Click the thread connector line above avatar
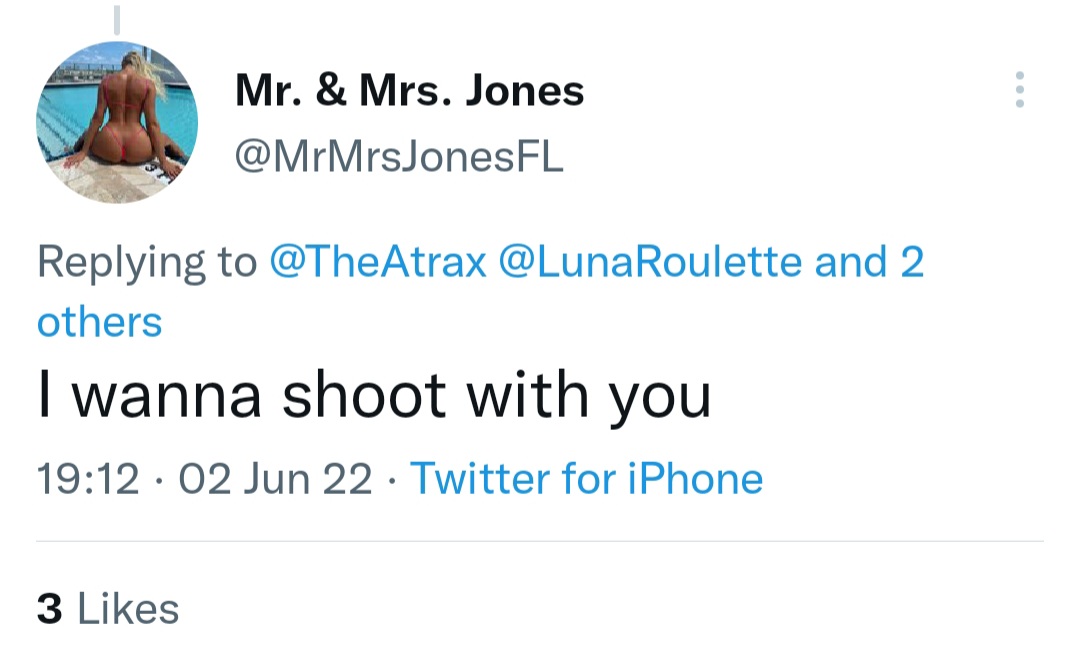1080x656 pixels. tap(117, 18)
